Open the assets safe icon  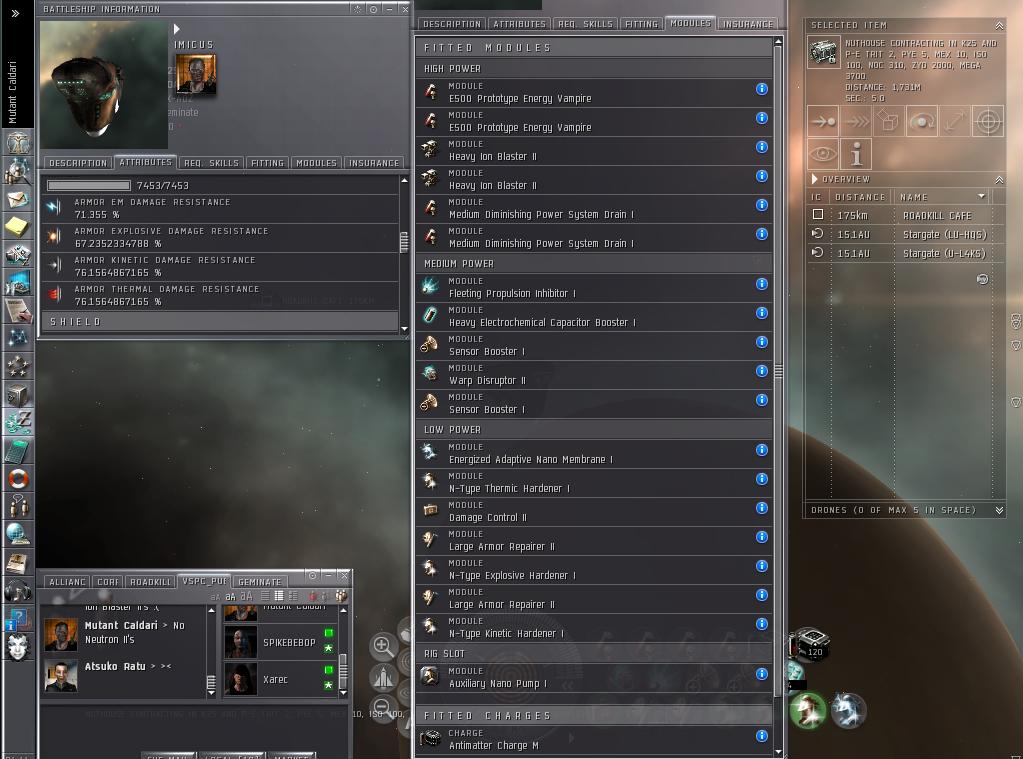pyautogui.click(x=18, y=395)
